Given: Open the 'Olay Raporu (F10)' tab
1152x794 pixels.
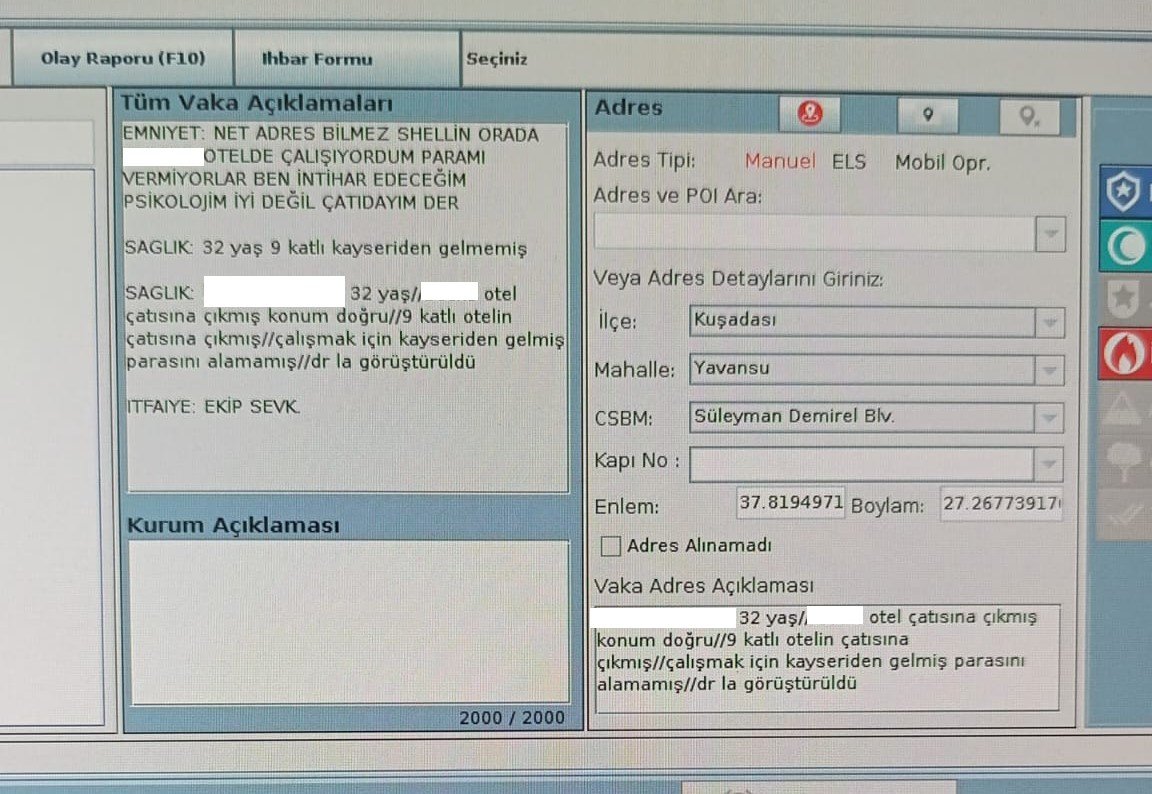Looking at the screenshot, I should pyautogui.click(x=122, y=58).
